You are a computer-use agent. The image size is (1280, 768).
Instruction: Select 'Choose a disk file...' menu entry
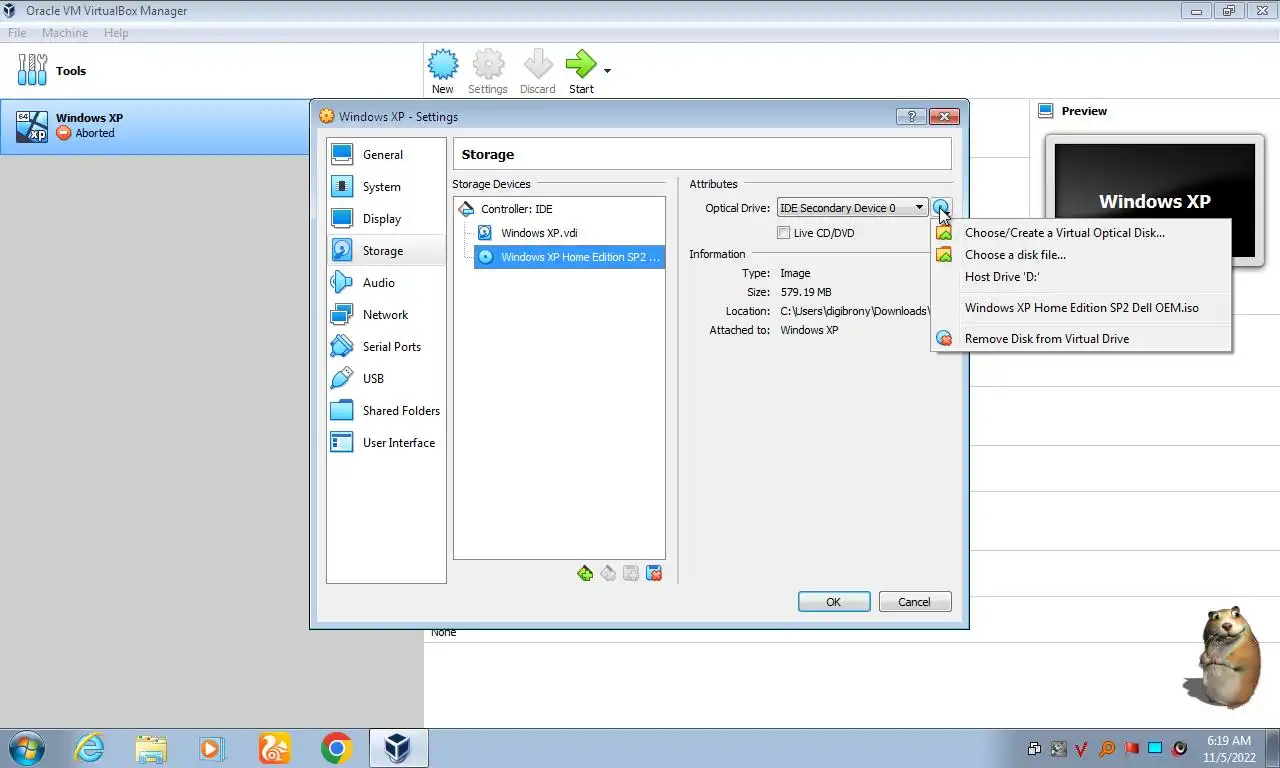pos(1081,255)
